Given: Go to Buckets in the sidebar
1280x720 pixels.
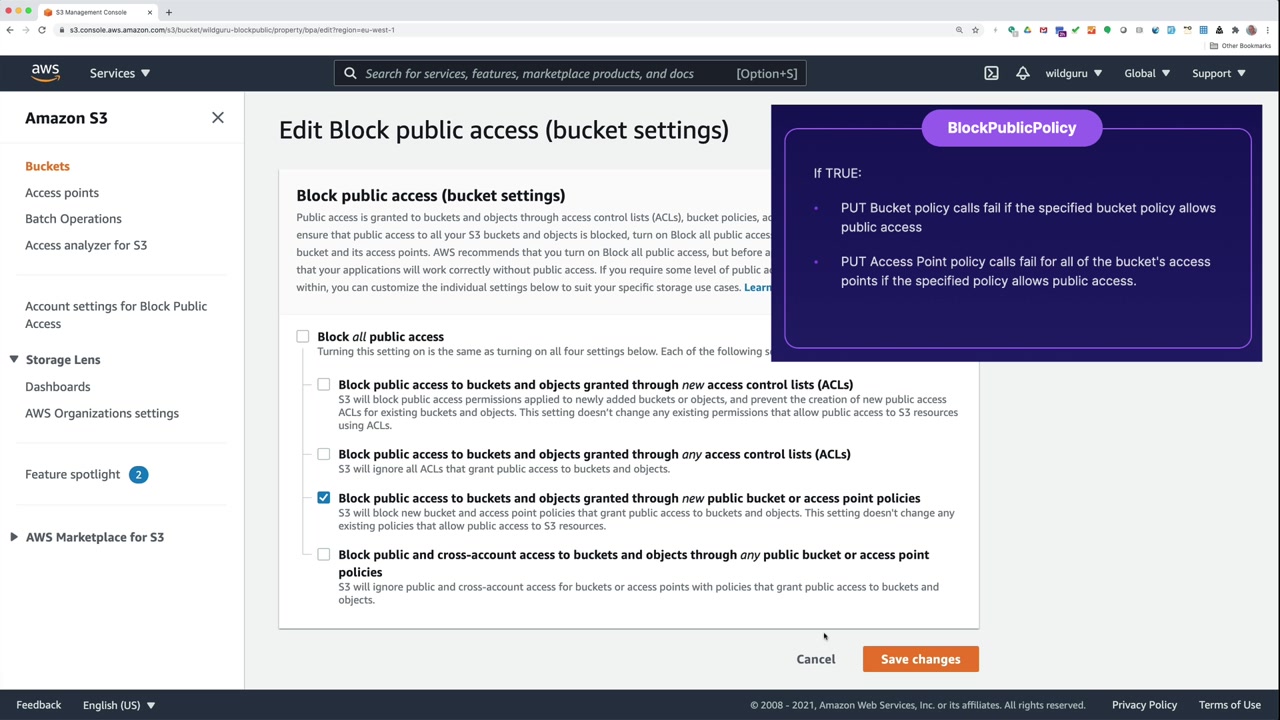Looking at the screenshot, I should pyautogui.click(x=47, y=166).
